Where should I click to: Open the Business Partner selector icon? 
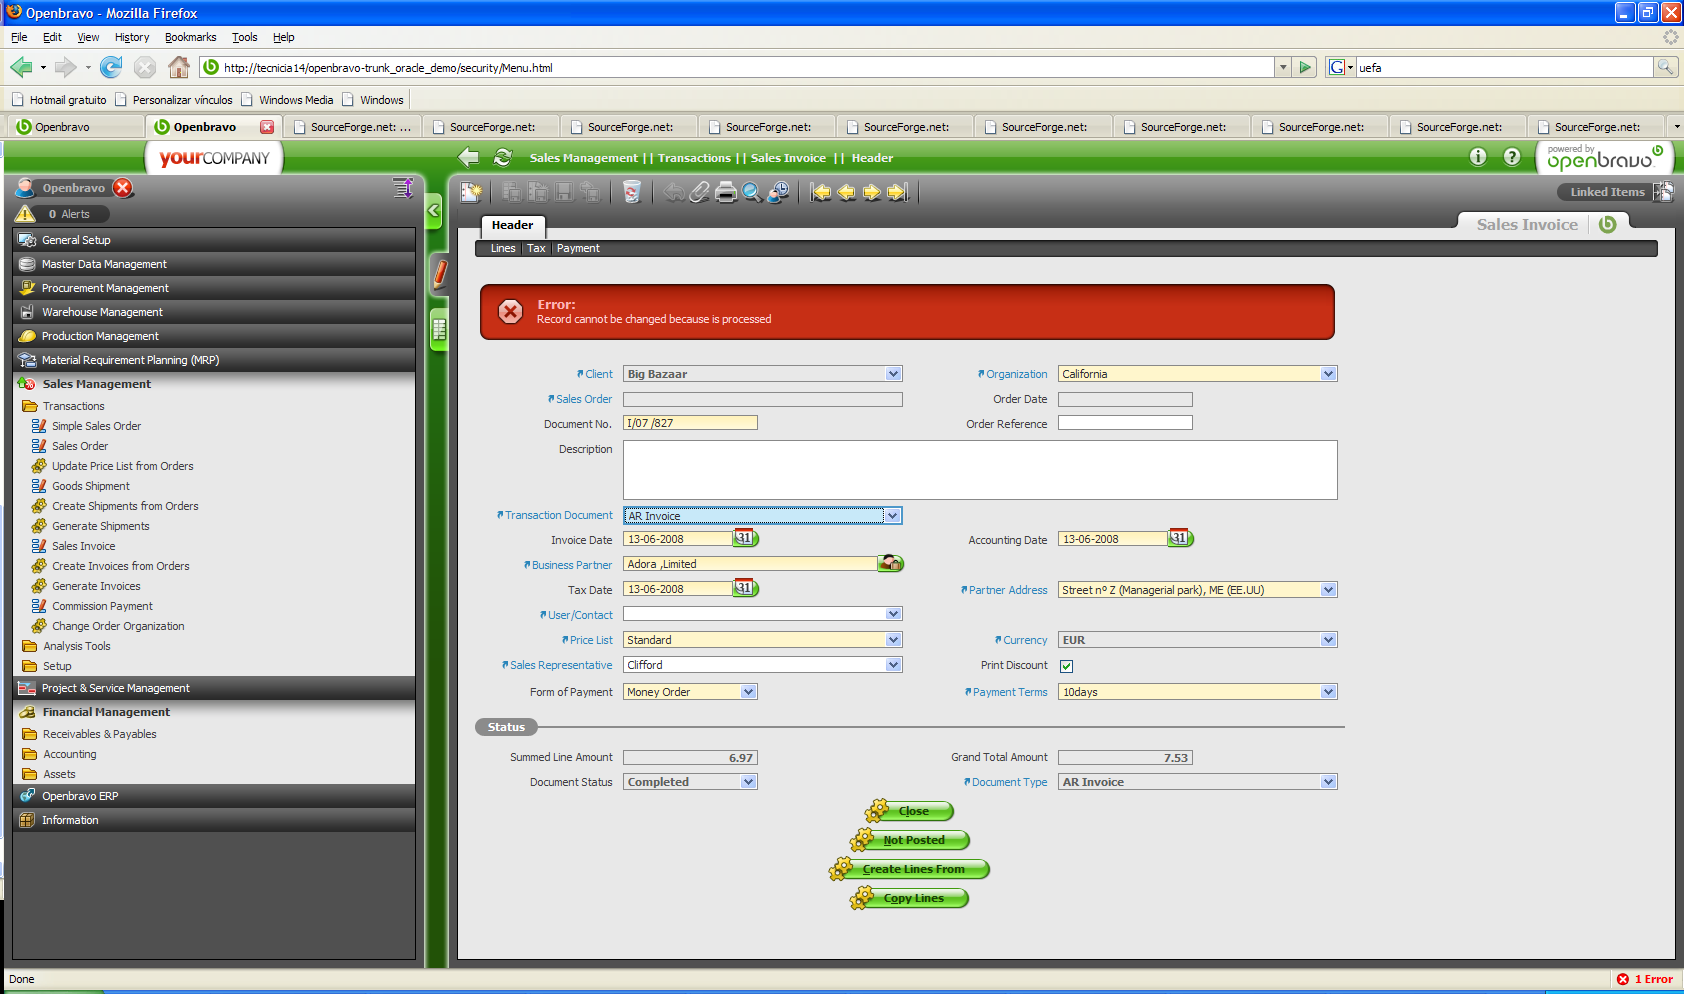tap(890, 564)
